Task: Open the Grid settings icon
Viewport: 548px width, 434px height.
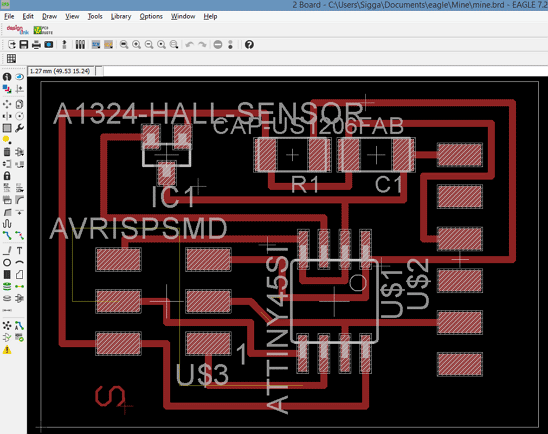Action: 11,58
